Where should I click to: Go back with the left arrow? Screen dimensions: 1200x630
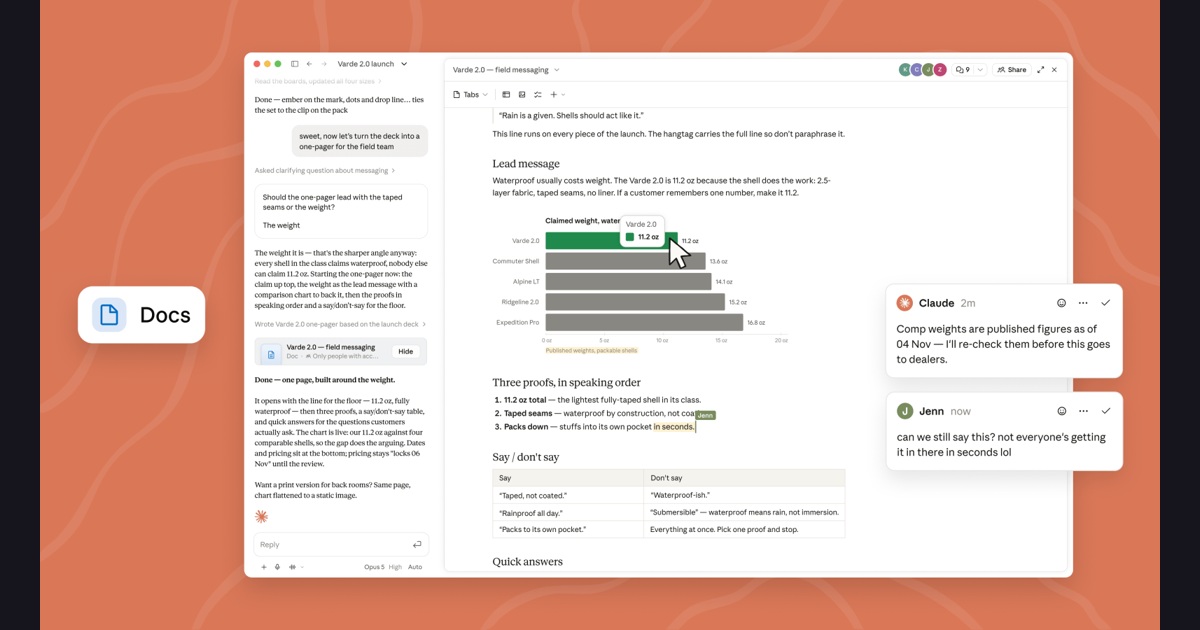pyautogui.click(x=309, y=64)
